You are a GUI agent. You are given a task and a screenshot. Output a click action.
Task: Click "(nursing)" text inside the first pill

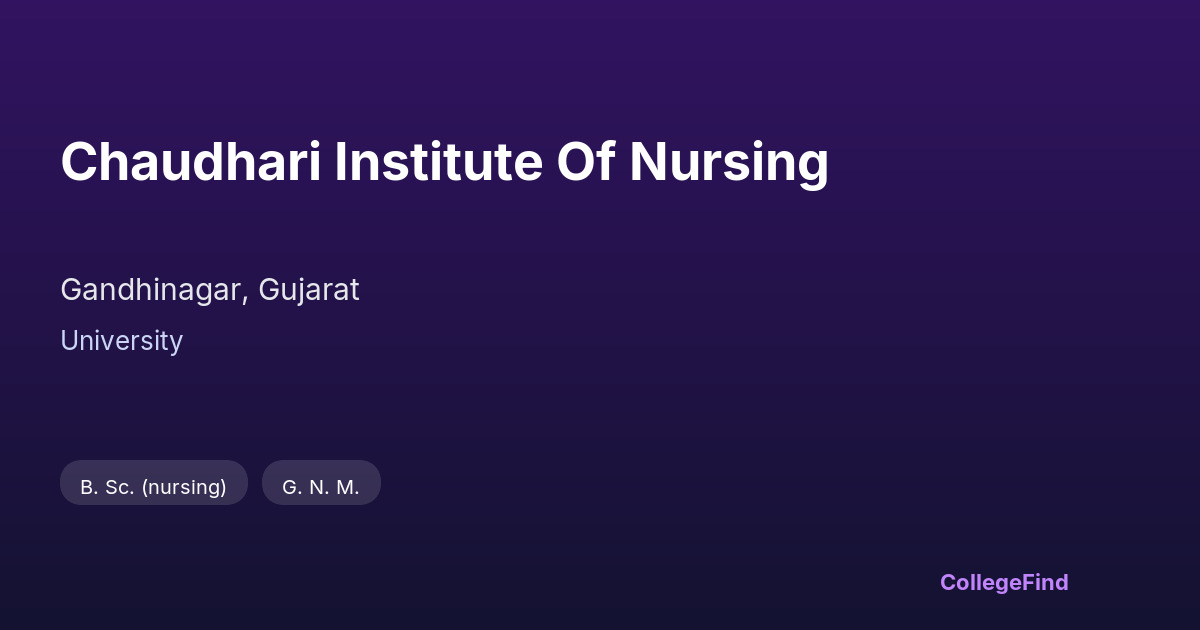tap(184, 487)
